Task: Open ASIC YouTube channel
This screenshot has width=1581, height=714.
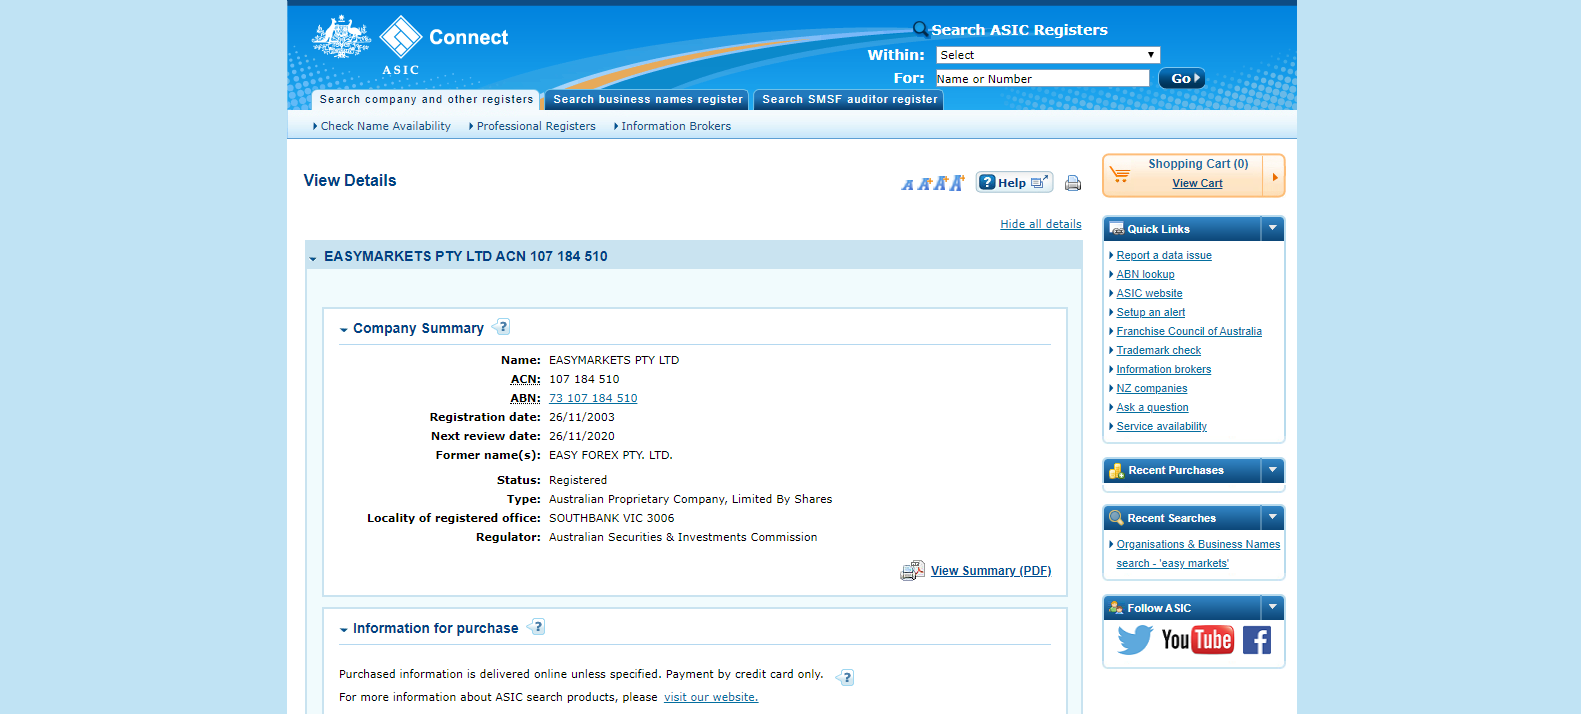Action: tap(1197, 640)
